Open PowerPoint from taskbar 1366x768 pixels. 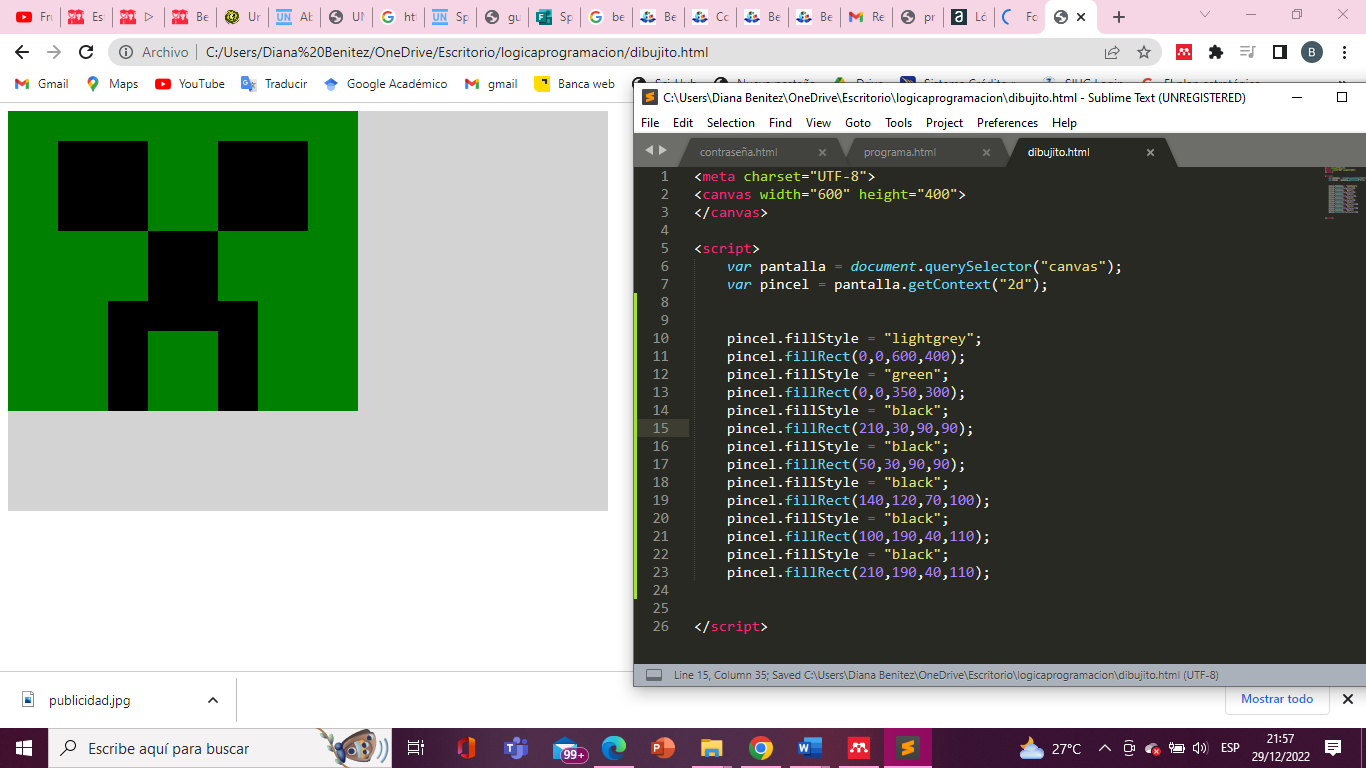pos(662,748)
